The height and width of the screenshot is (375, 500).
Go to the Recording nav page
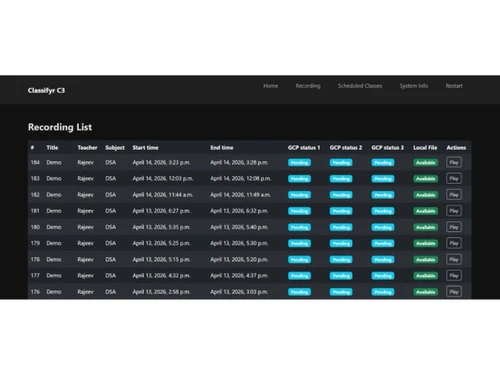pyautogui.click(x=308, y=86)
